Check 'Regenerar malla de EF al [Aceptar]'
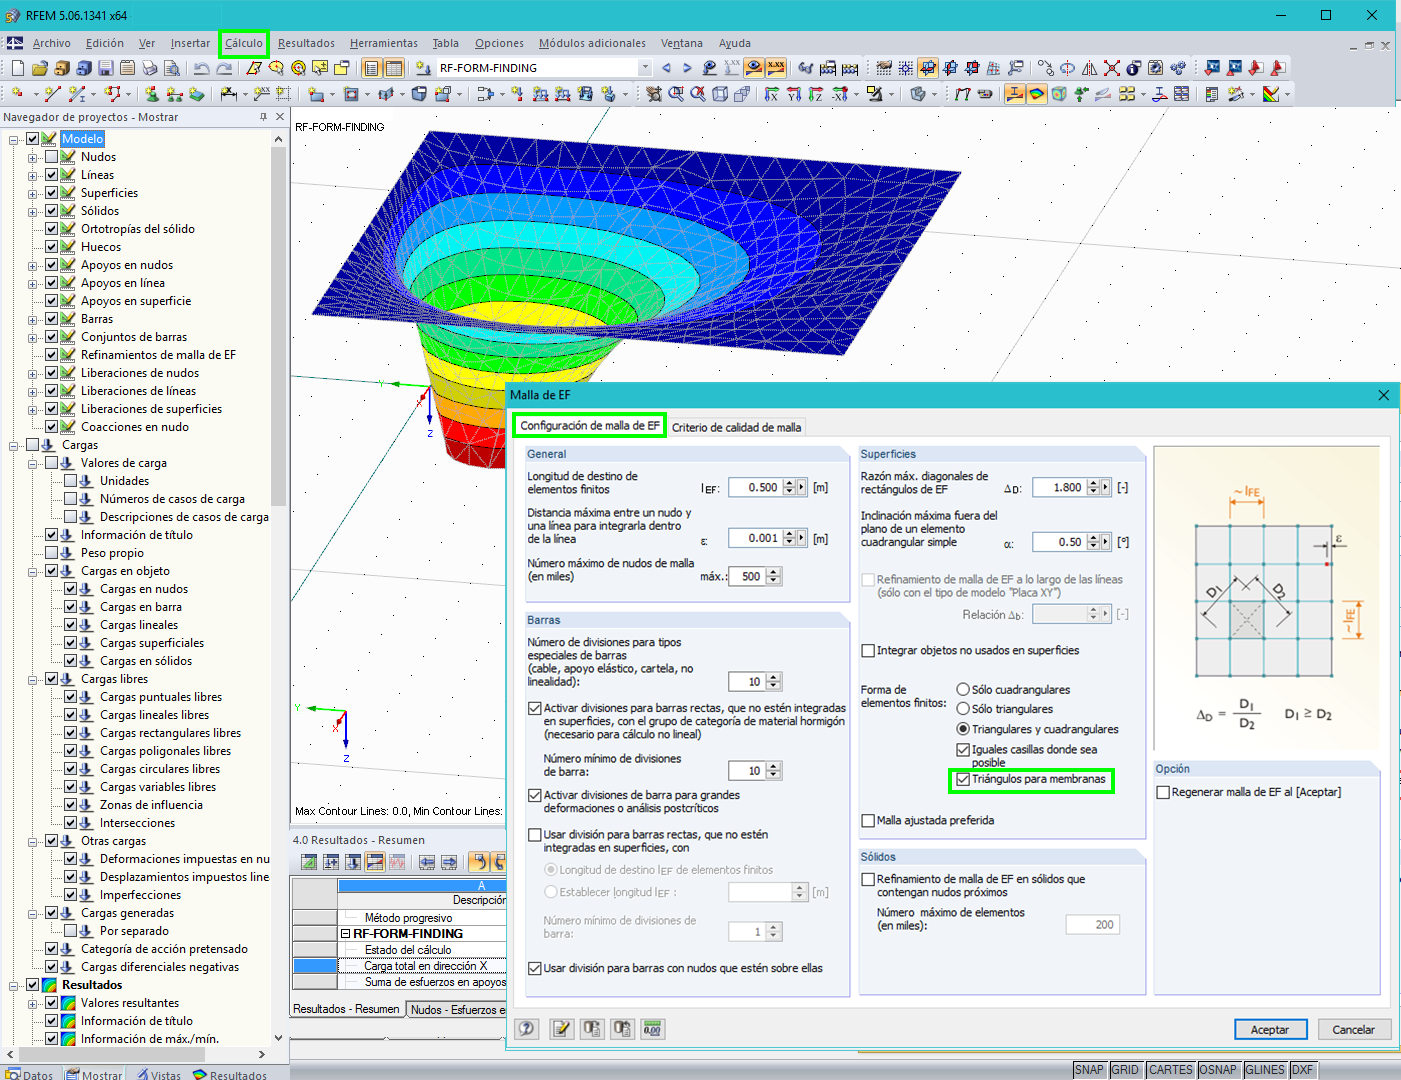This screenshot has width=1401, height=1080. pos(1163,792)
